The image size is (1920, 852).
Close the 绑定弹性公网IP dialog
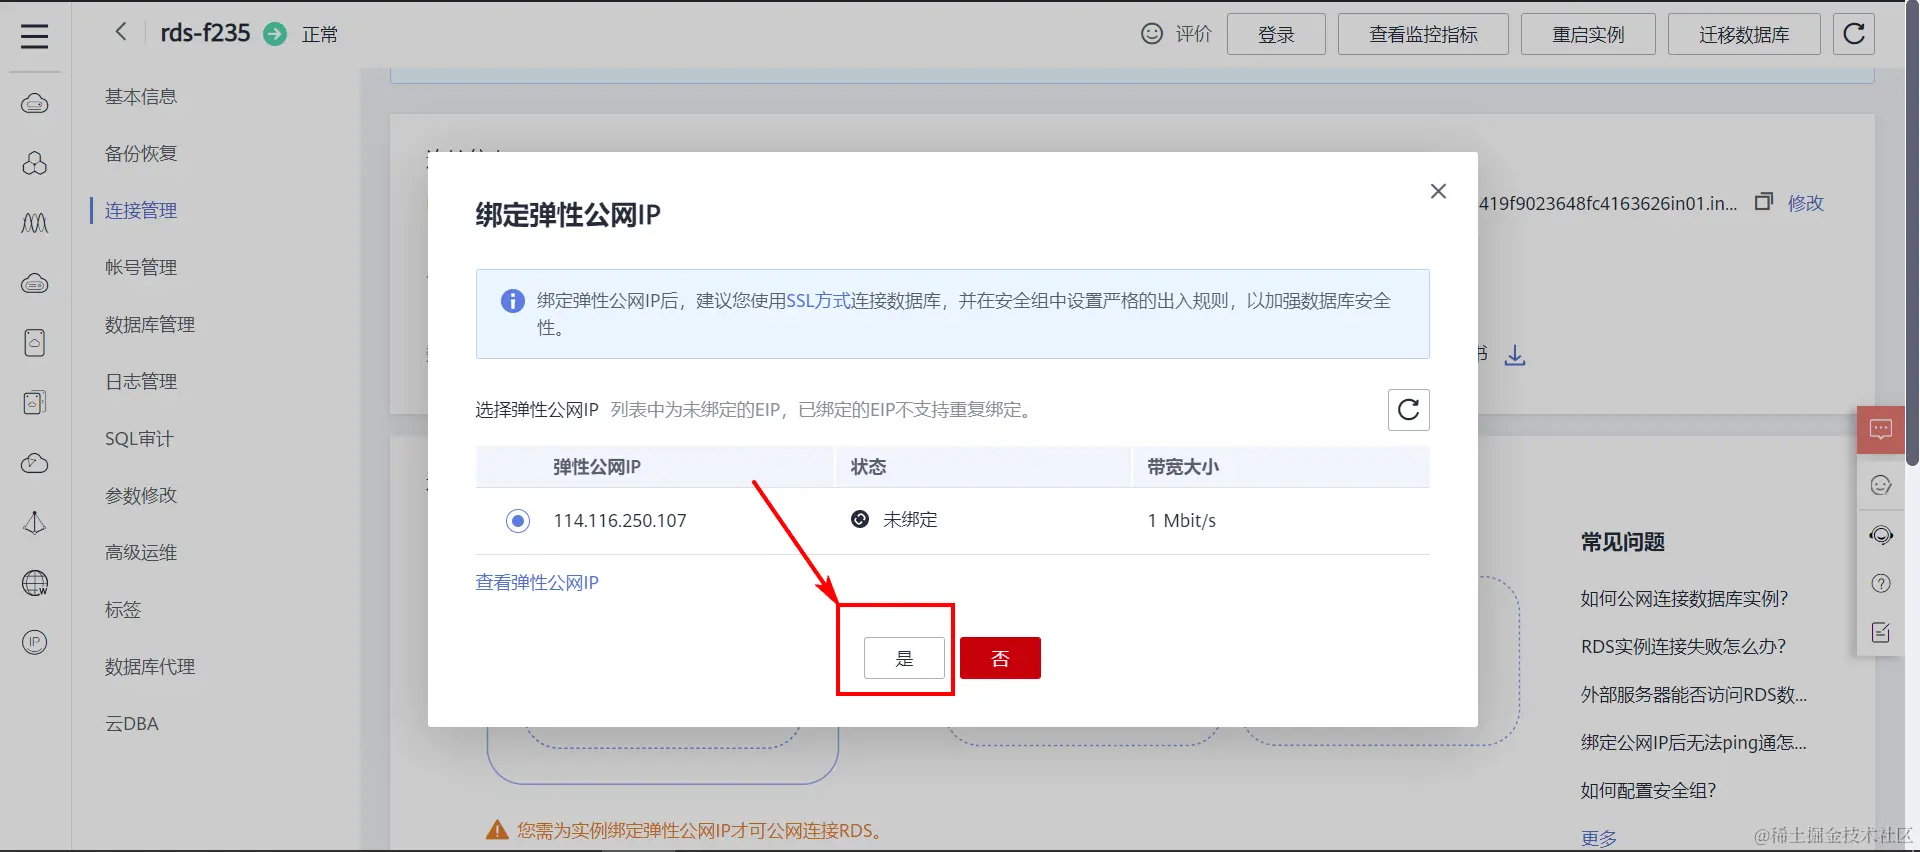tap(1438, 191)
